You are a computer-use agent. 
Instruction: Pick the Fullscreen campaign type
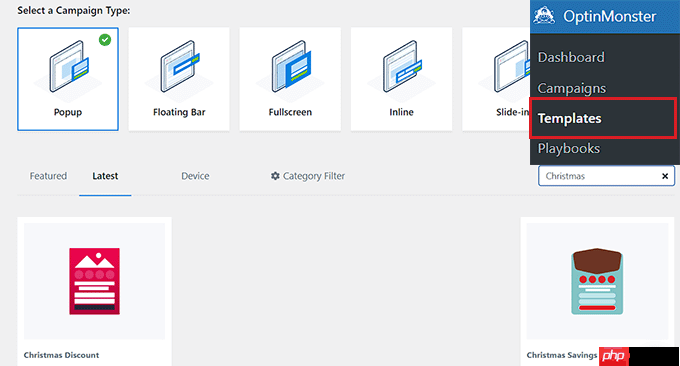pyautogui.click(x=290, y=79)
